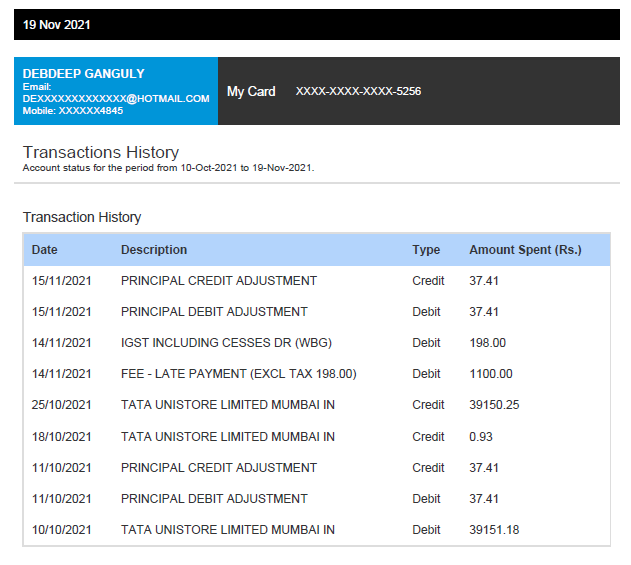This screenshot has width=631, height=565.
Task: Click the Type column header
Action: (426, 250)
